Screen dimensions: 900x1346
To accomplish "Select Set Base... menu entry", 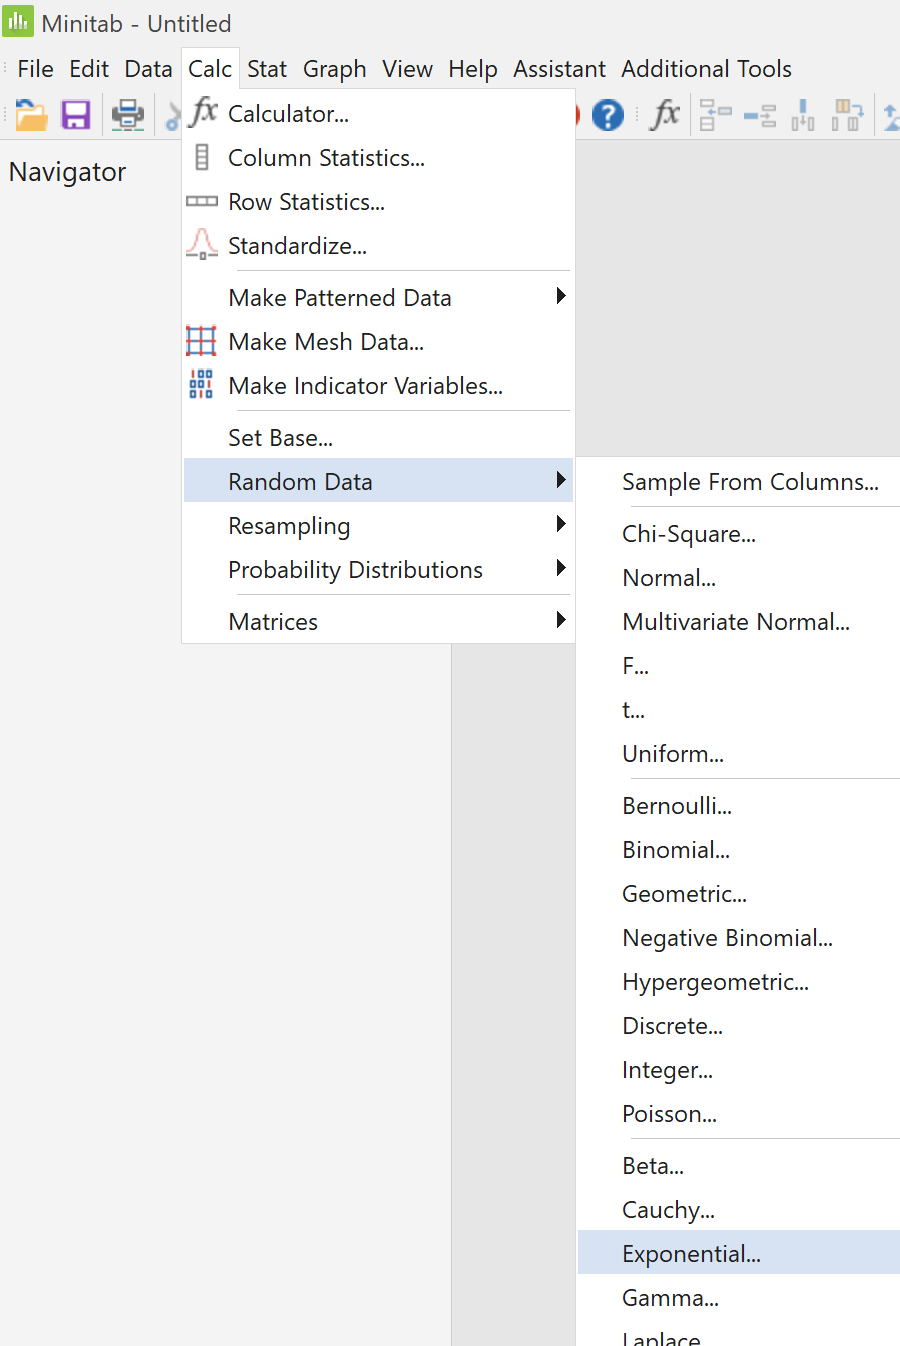I will (x=379, y=438).
